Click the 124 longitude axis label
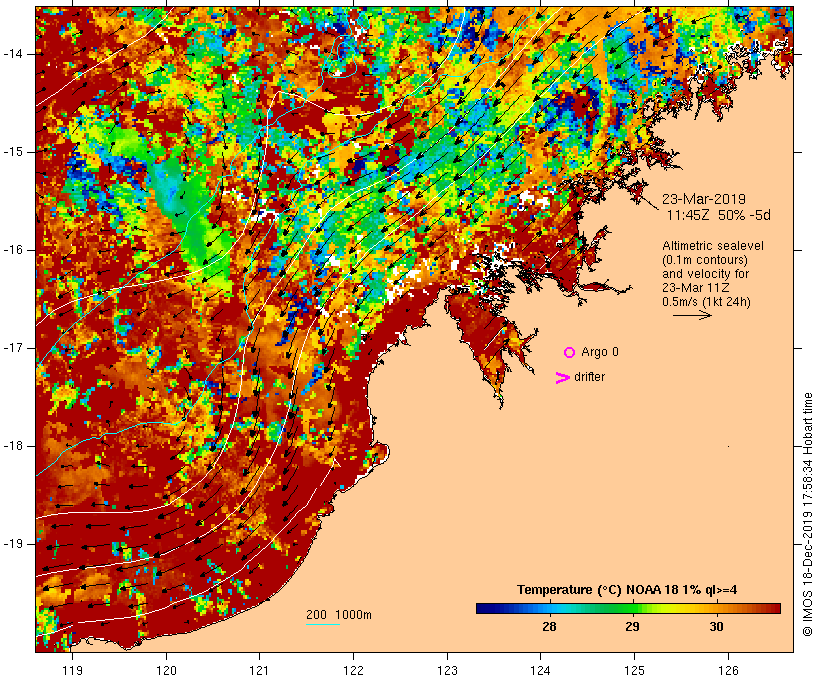 (x=541, y=670)
